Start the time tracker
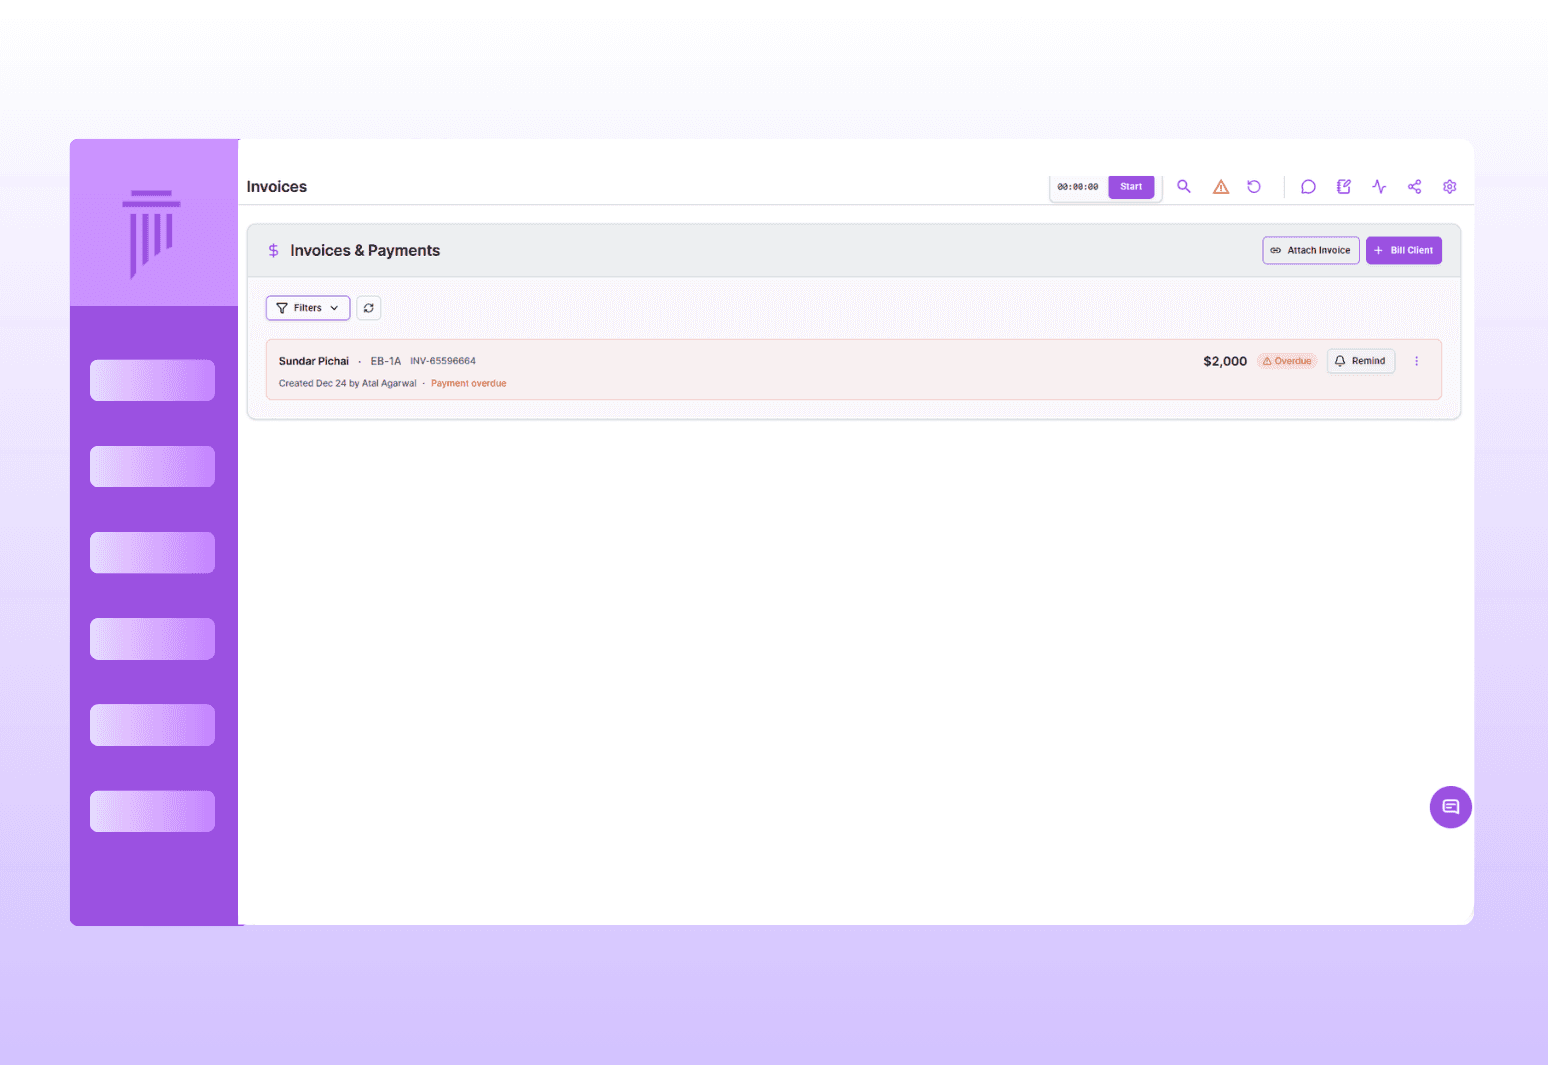The width and height of the screenshot is (1548, 1065). click(1131, 187)
